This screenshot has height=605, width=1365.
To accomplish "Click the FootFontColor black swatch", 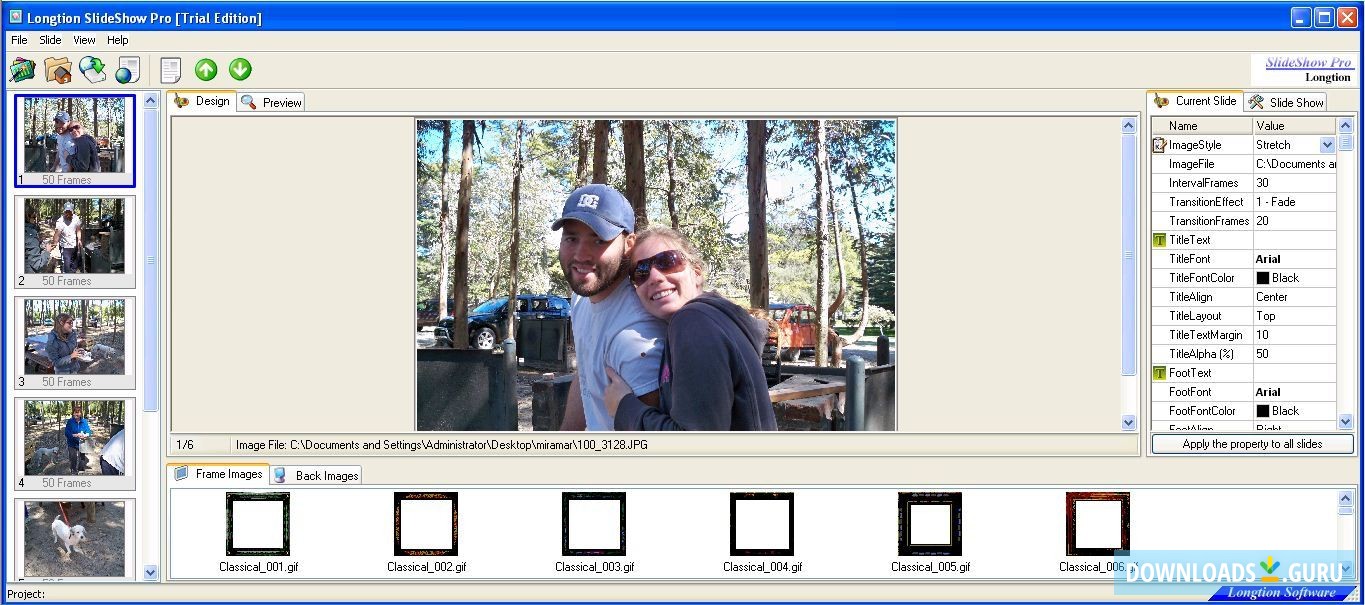I will pyautogui.click(x=1262, y=411).
